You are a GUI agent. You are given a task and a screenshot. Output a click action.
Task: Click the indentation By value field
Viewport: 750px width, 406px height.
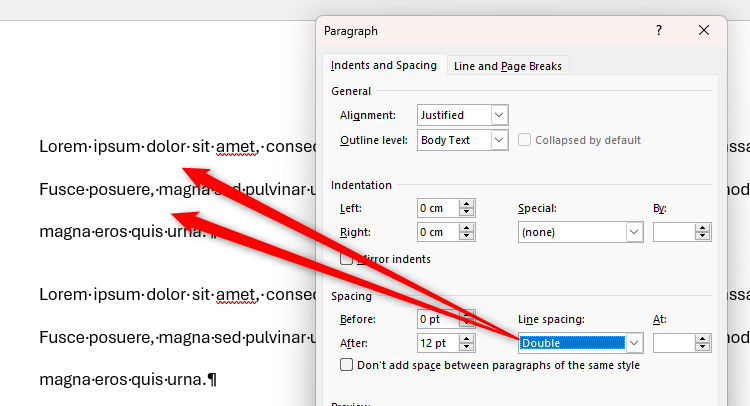673,232
